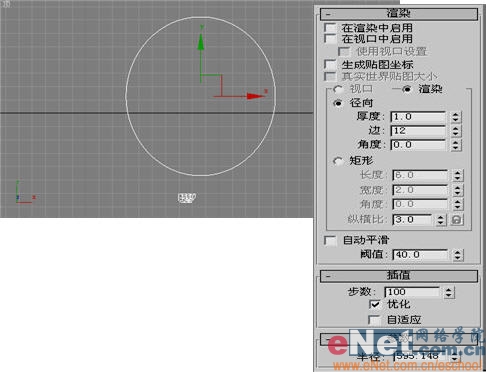Click the 厚度 value field
Image resolution: width=486 pixels, height=372 pixels.
418,117
